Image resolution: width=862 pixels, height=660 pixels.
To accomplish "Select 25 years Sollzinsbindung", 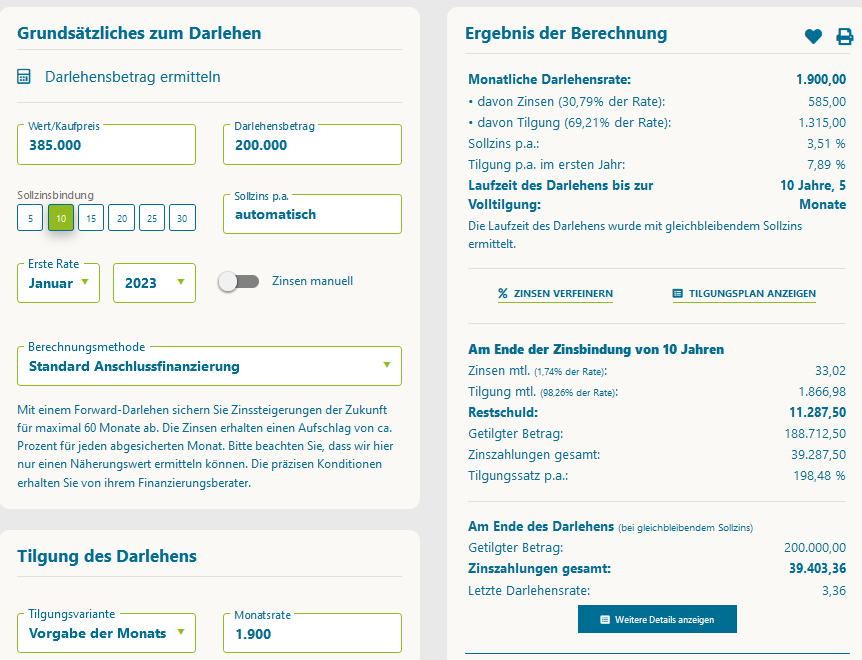I will point(152,218).
